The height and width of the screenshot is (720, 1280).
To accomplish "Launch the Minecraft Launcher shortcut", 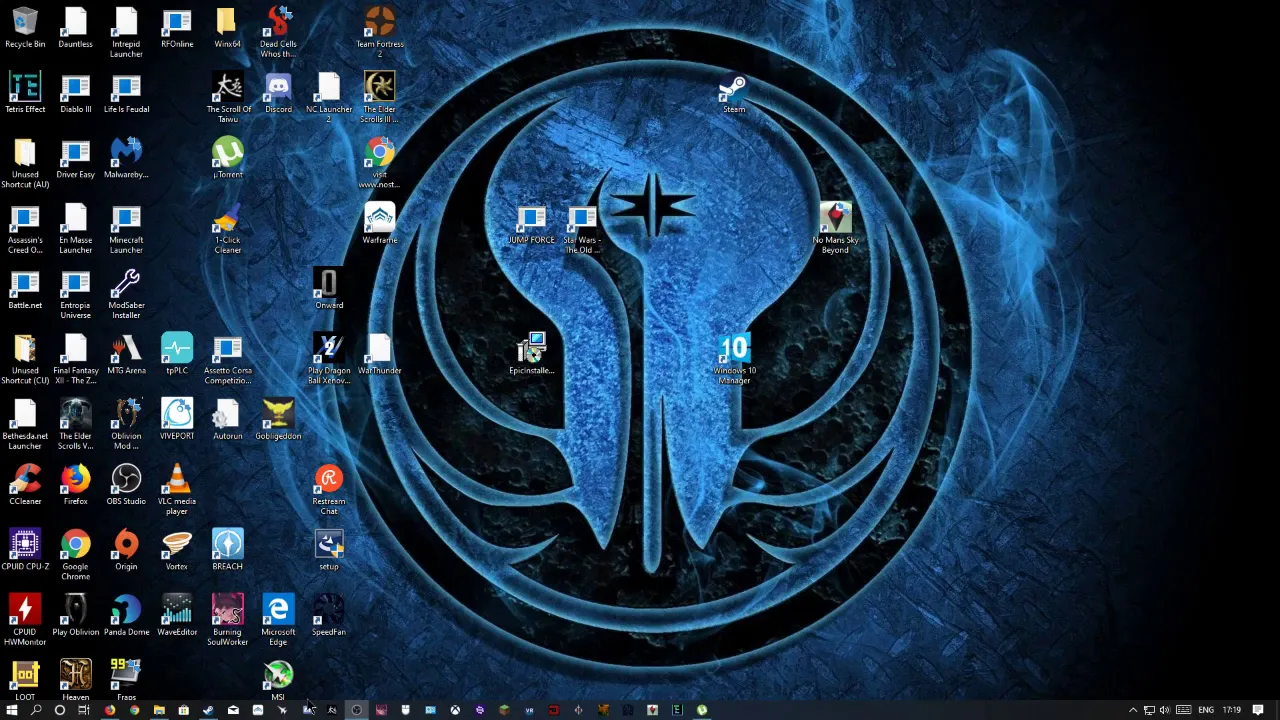I will 126,228.
